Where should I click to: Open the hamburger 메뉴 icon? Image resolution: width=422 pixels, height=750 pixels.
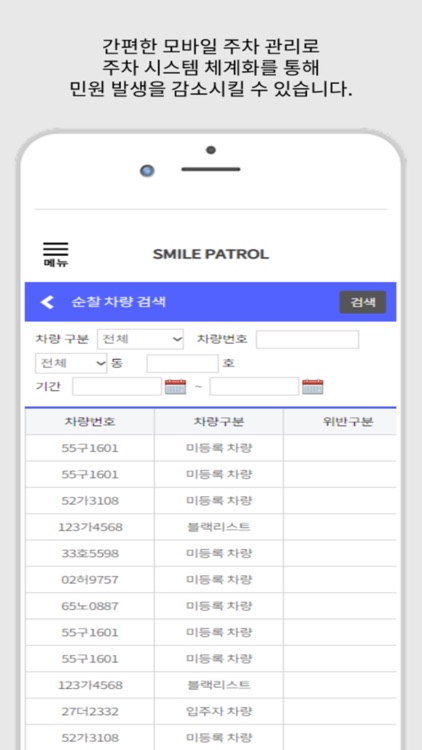56,254
